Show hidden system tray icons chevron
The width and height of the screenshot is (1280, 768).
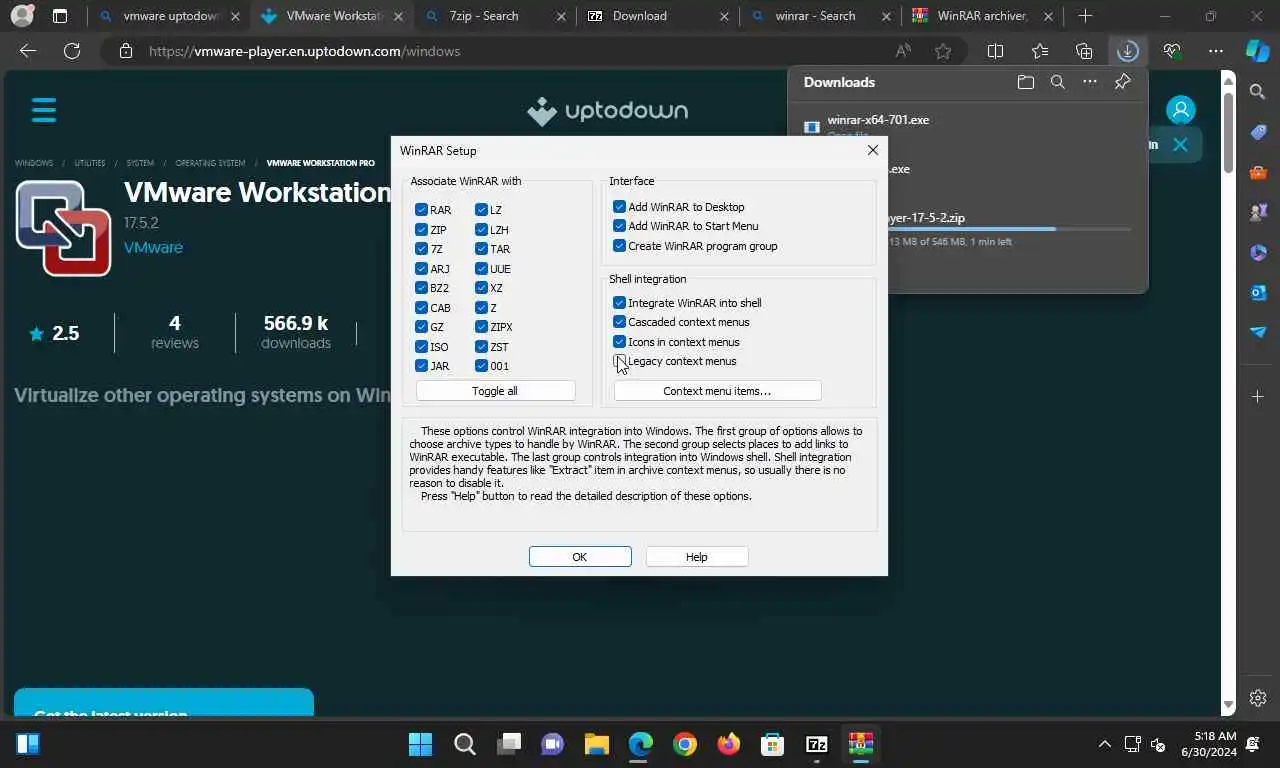pyautogui.click(x=1104, y=744)
